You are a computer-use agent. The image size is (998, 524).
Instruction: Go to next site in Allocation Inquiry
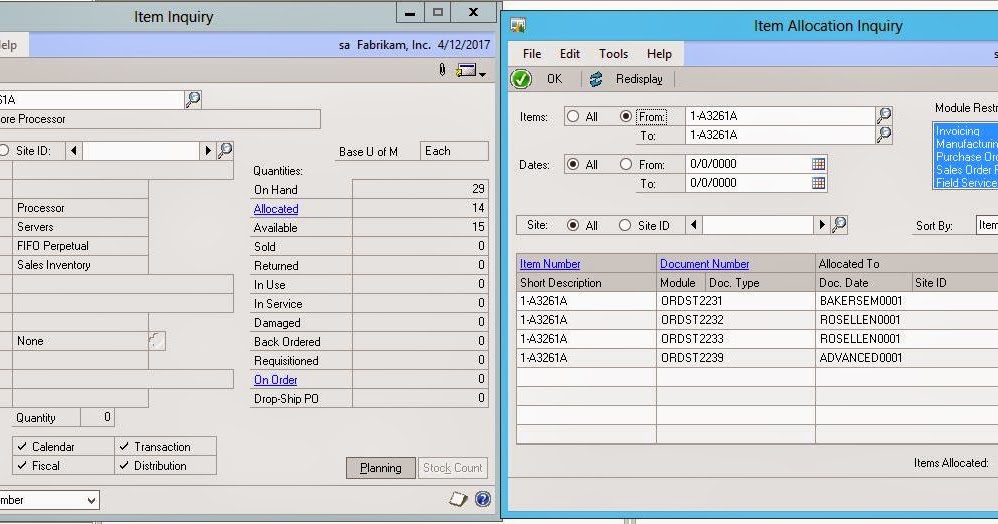822,225
